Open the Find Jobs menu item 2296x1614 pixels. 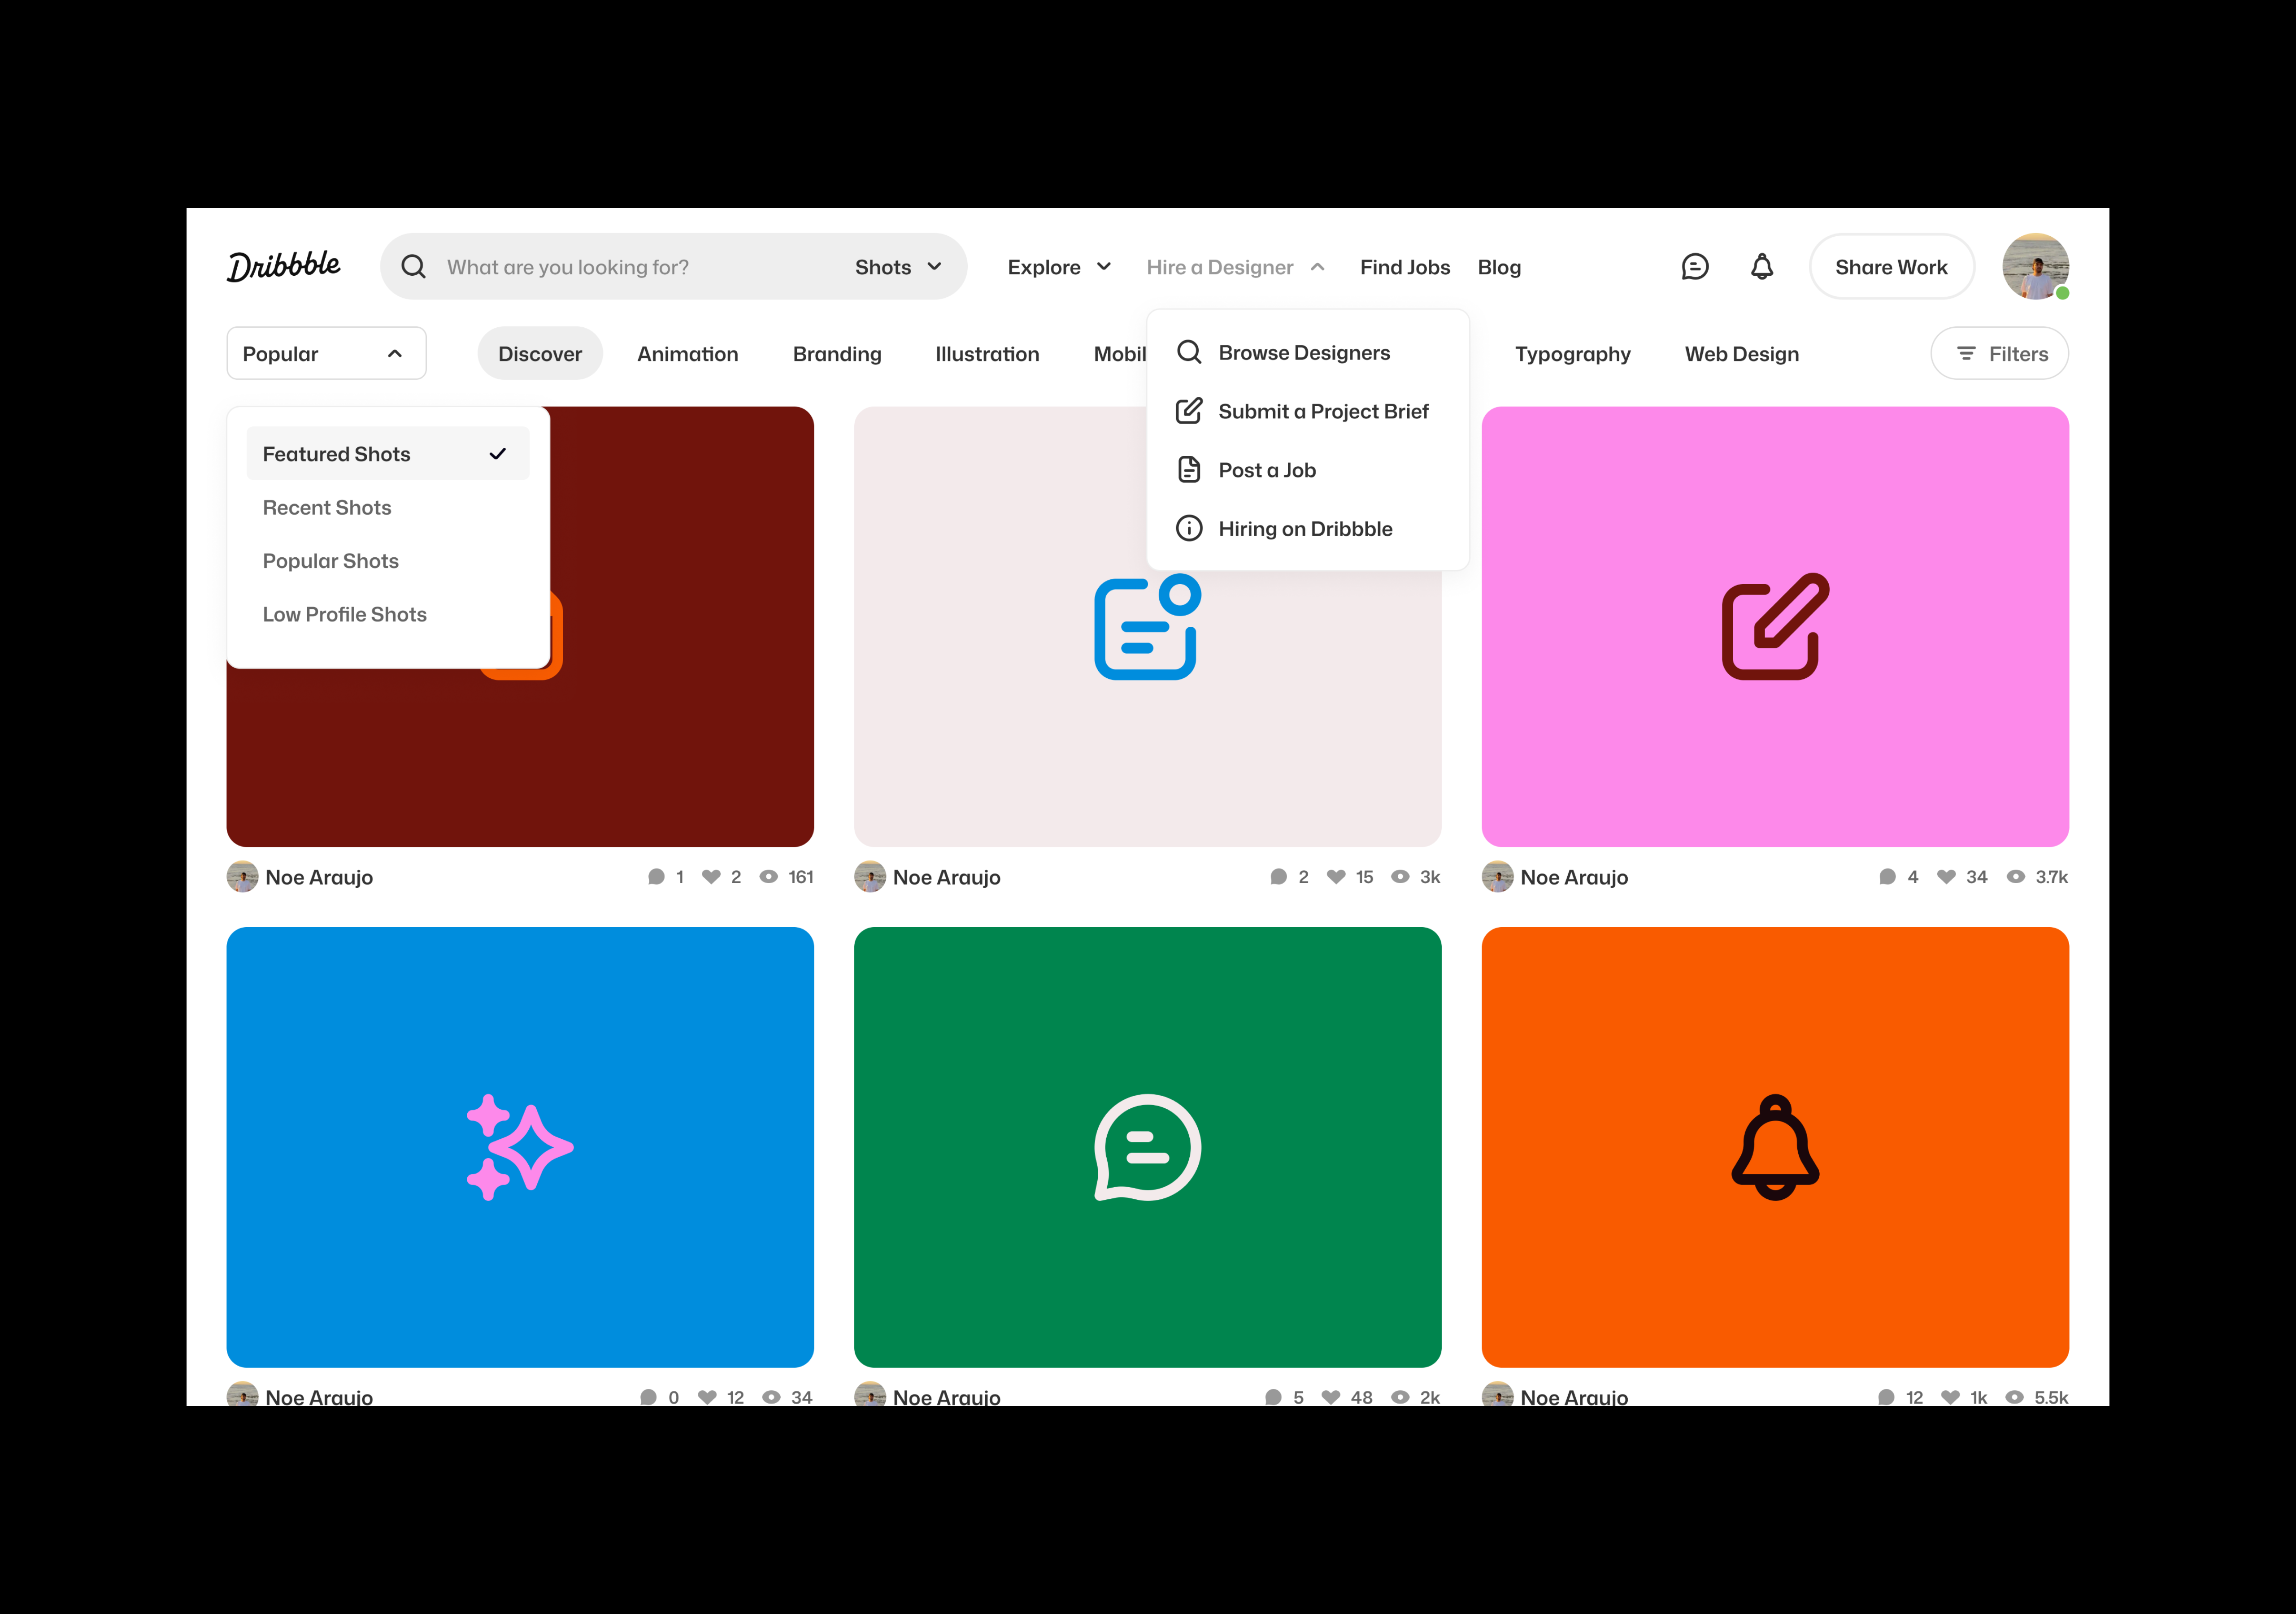click(1404, 266)
